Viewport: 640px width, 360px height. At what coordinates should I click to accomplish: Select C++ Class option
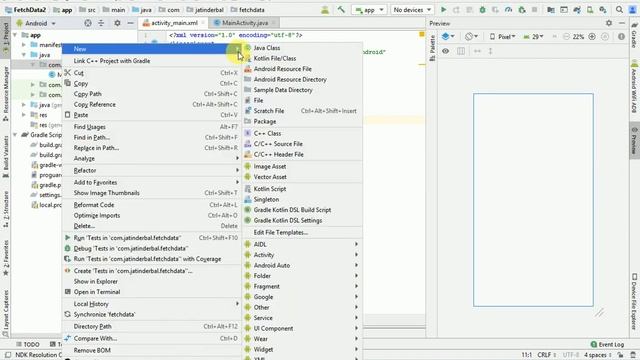click(302, 133)
